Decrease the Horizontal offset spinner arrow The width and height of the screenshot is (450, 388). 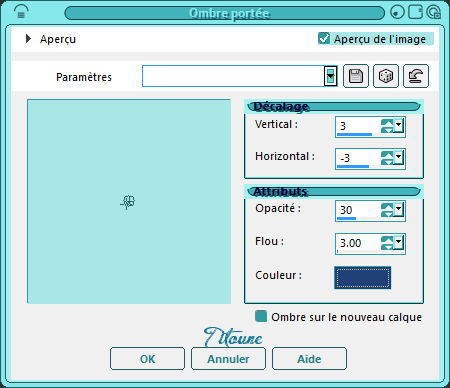pos(387,162)
